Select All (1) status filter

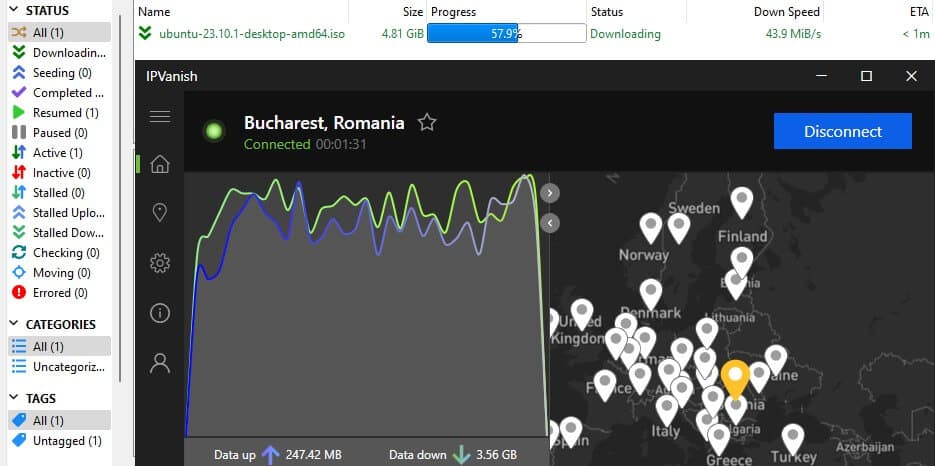tap(59, 32)
